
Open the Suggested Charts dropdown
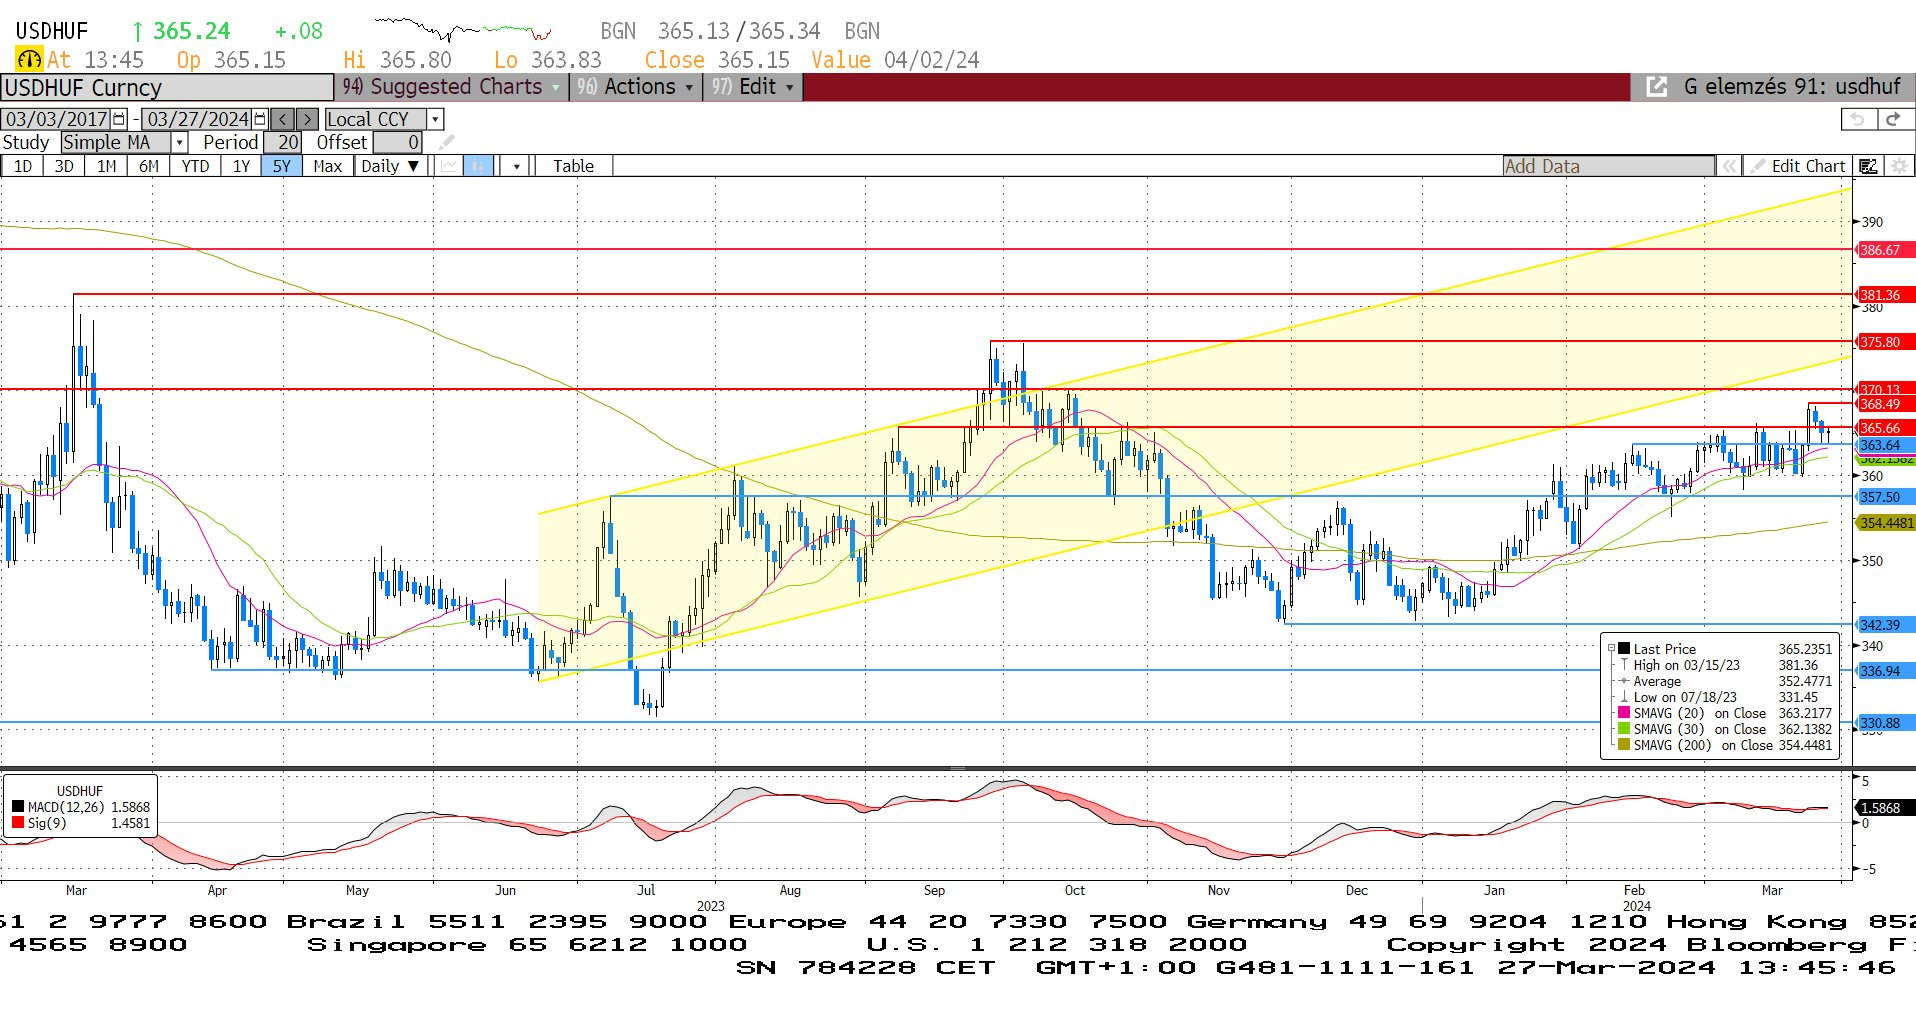tap(451, 87)
